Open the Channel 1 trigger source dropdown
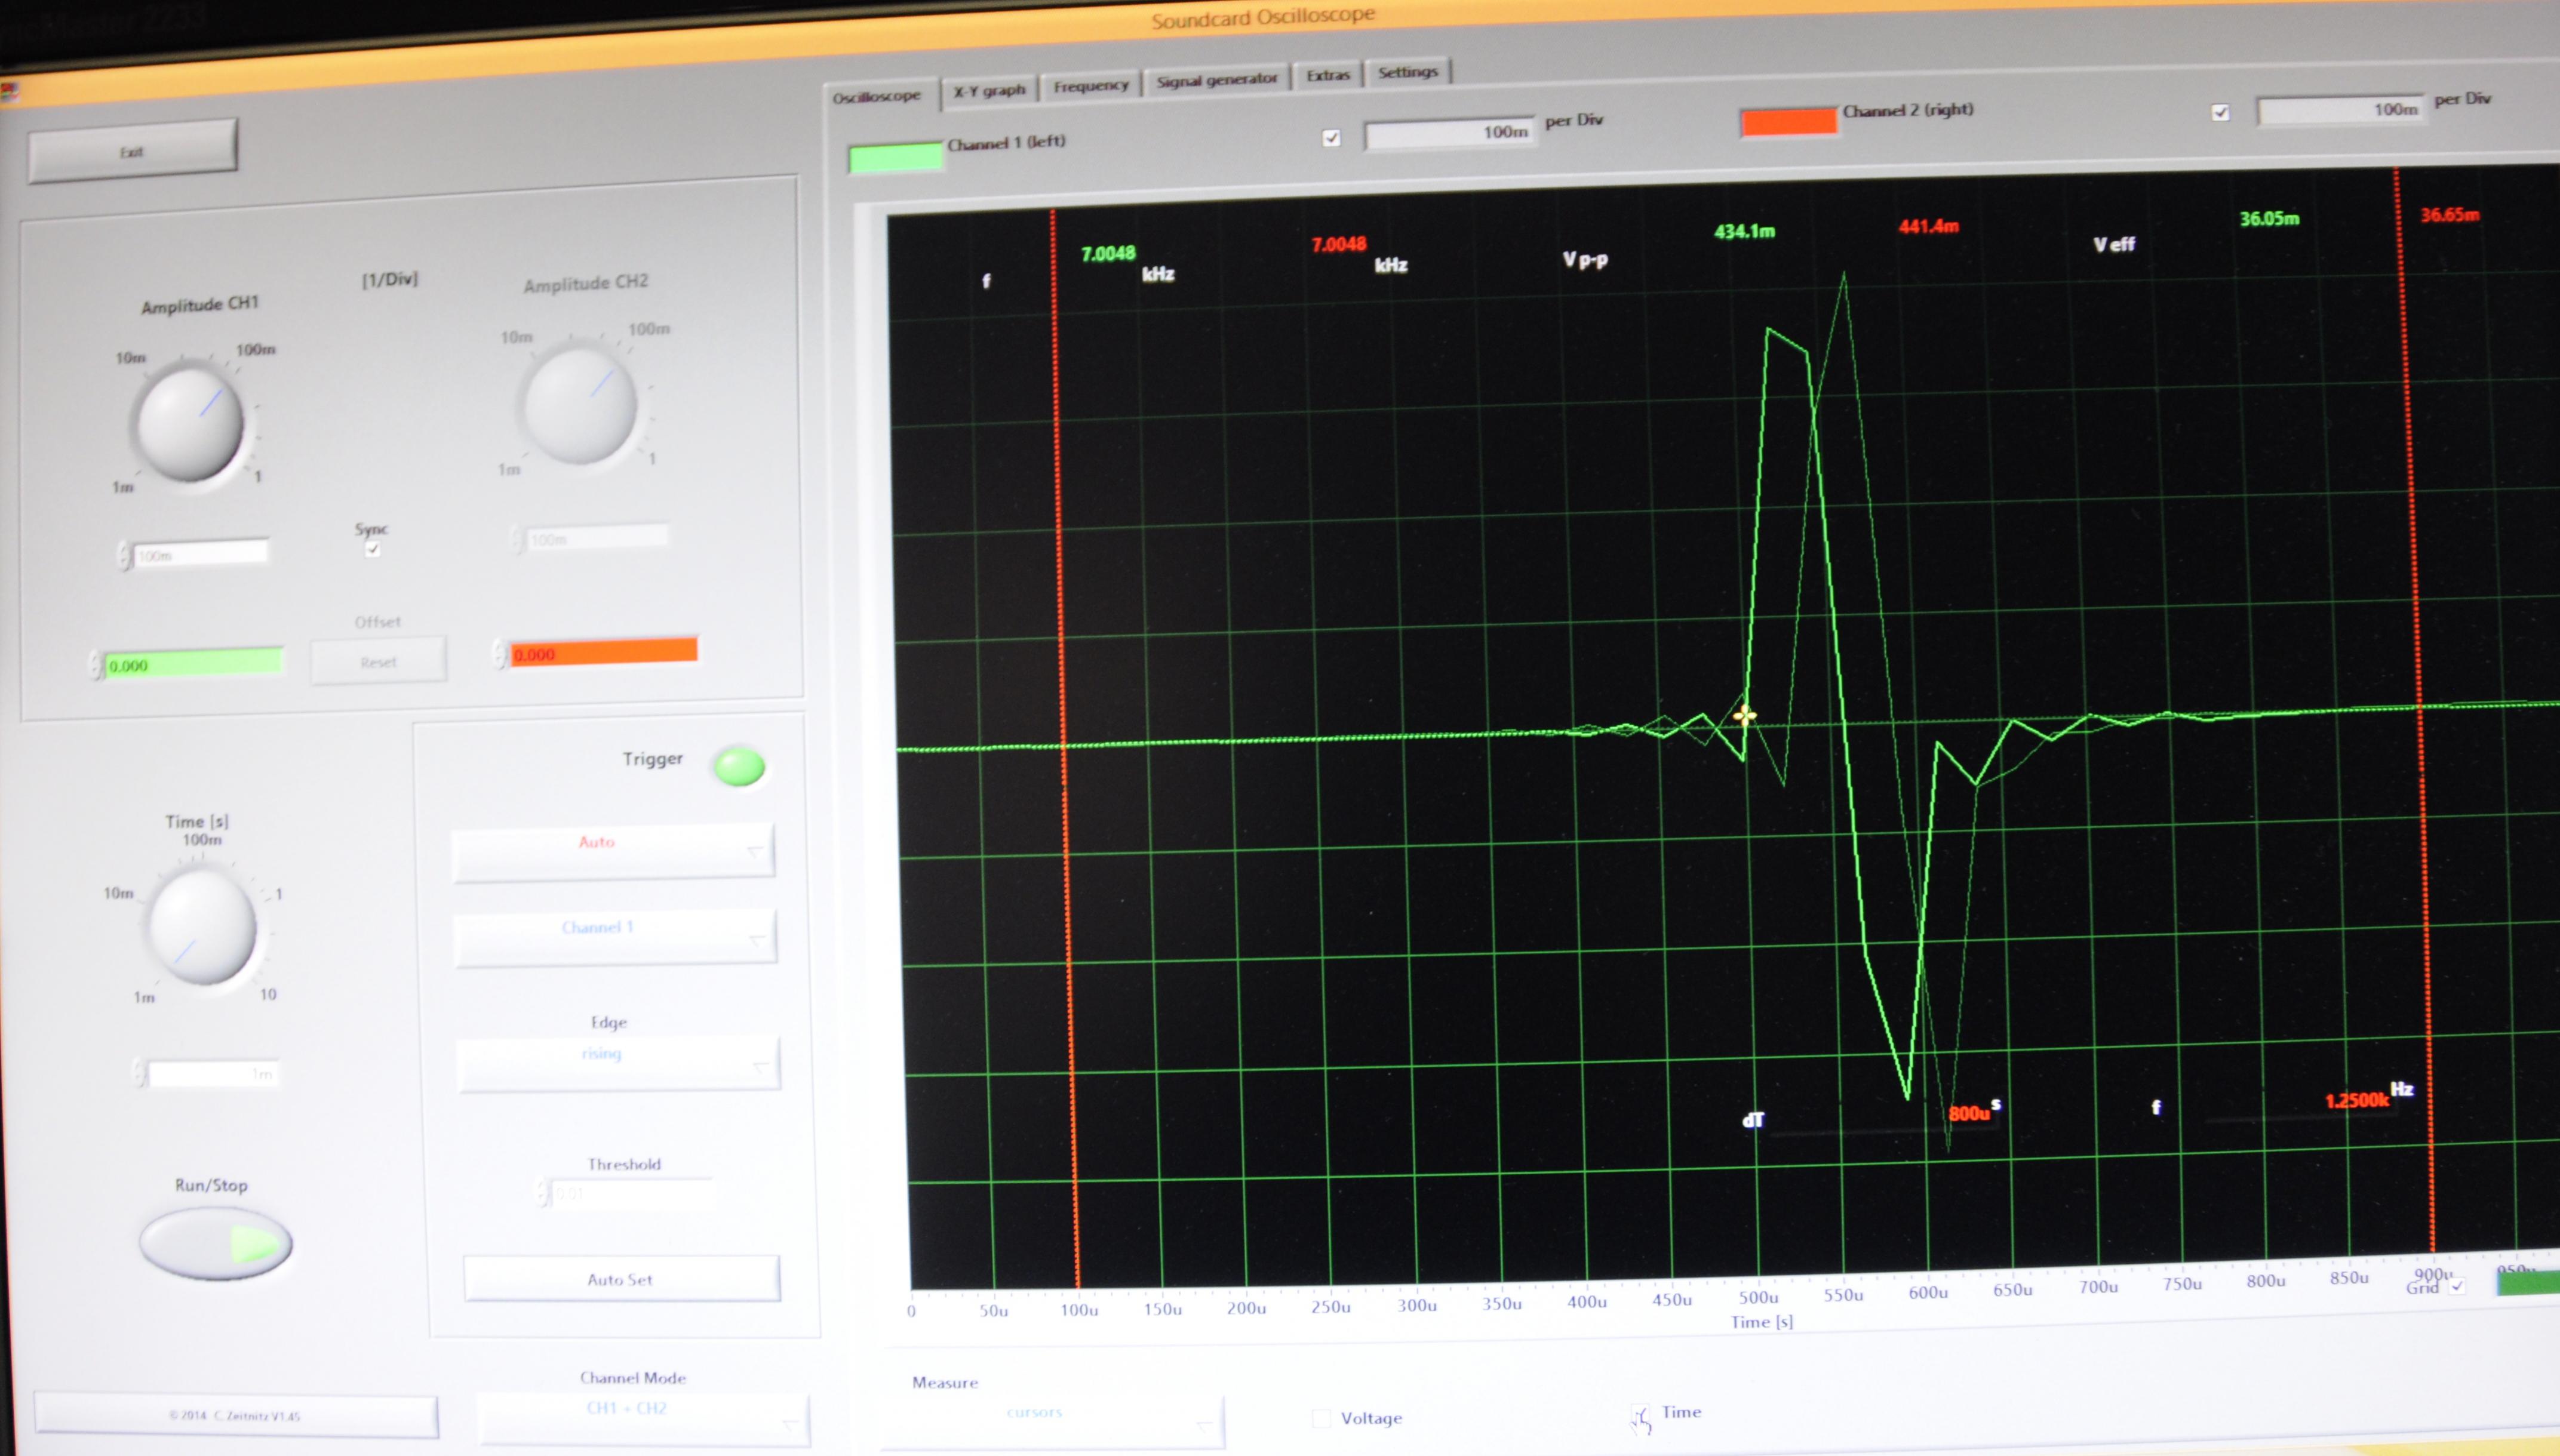This screenshot has width=2560, height=1456. point(616,937)
